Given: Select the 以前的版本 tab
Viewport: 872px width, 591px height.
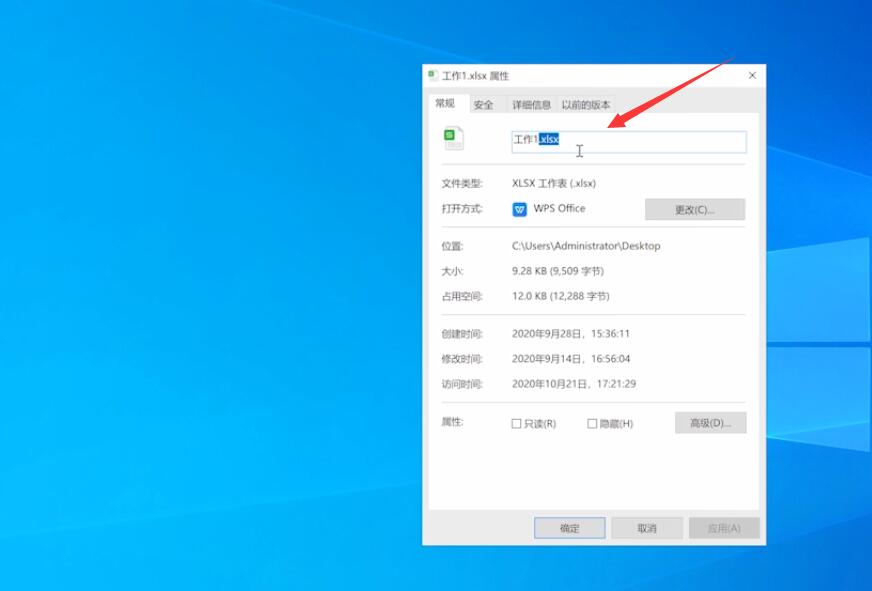Looking at the screenshot, I should 586,105.
